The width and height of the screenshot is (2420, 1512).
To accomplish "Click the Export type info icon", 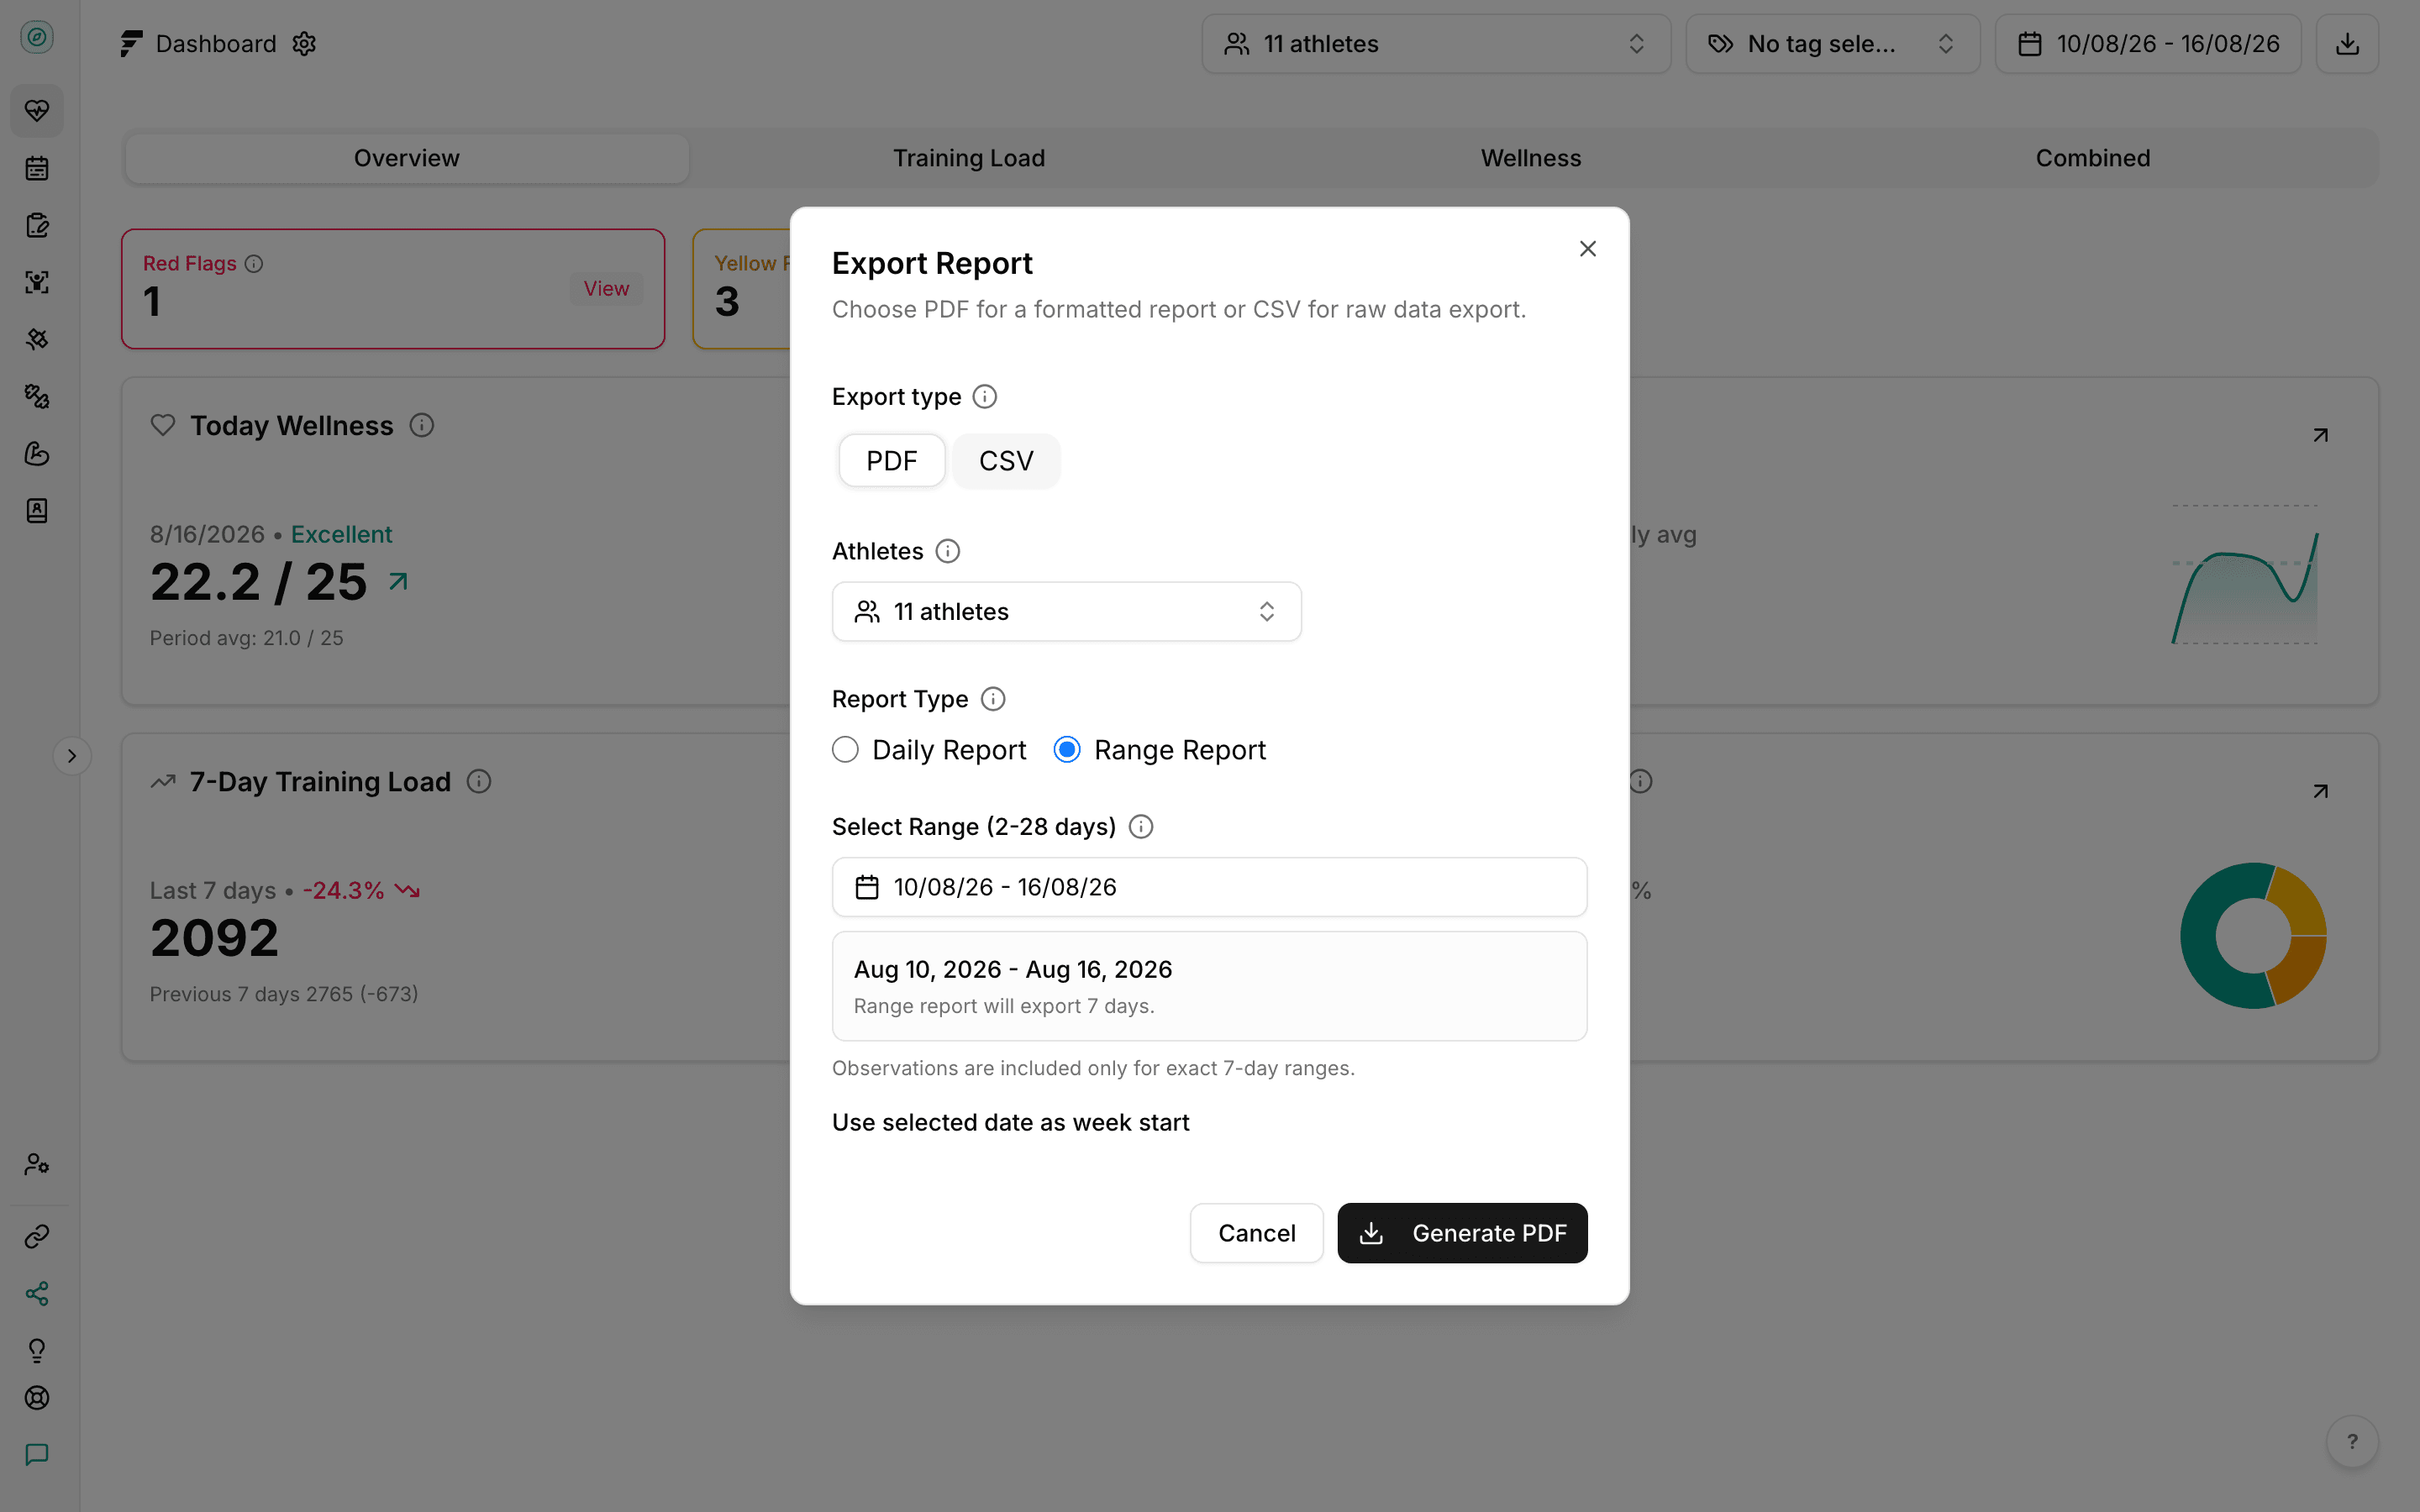I will [x=985, y=397].
